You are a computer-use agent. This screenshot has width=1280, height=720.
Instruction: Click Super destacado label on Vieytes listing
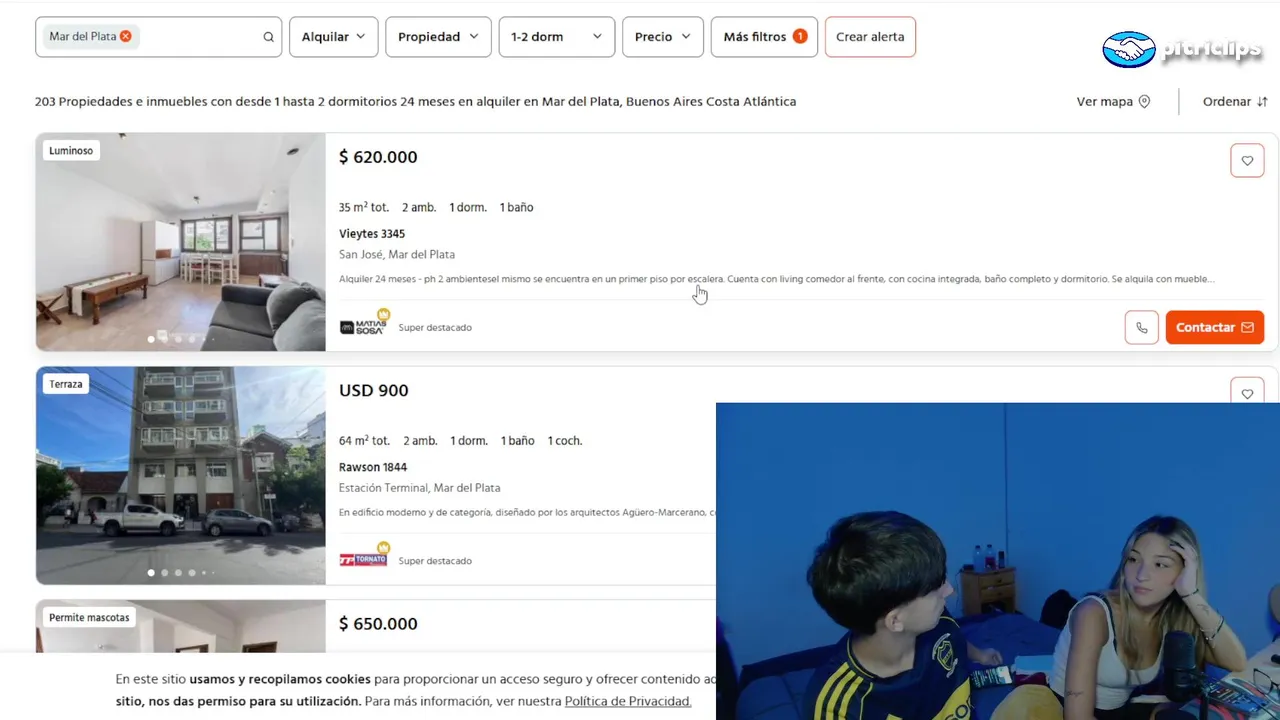(x=435, y=327)
